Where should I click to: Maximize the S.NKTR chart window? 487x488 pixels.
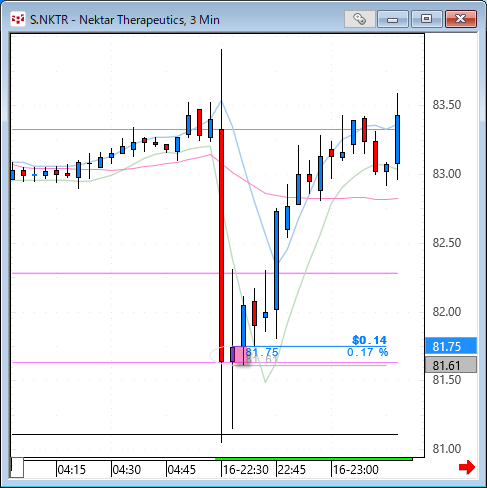tap(426, 19)
